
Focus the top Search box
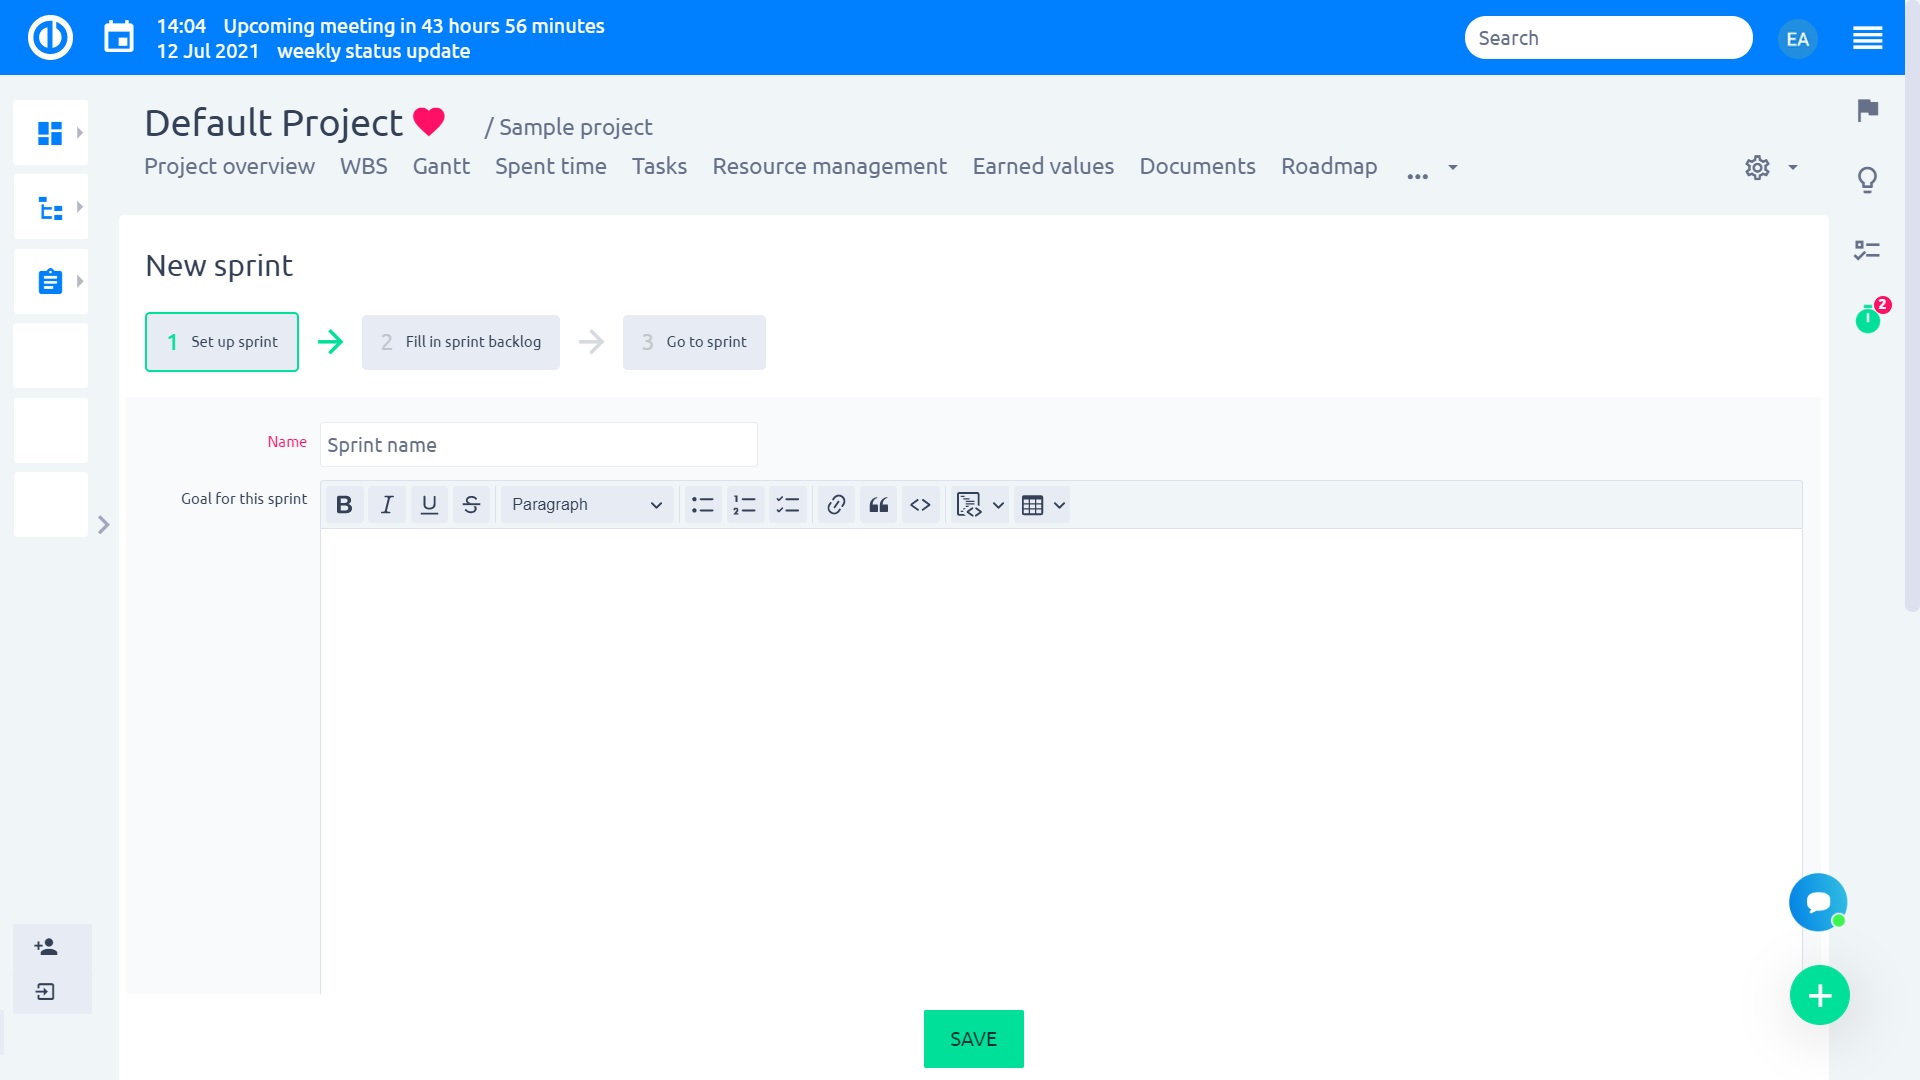pos(1608,38)
